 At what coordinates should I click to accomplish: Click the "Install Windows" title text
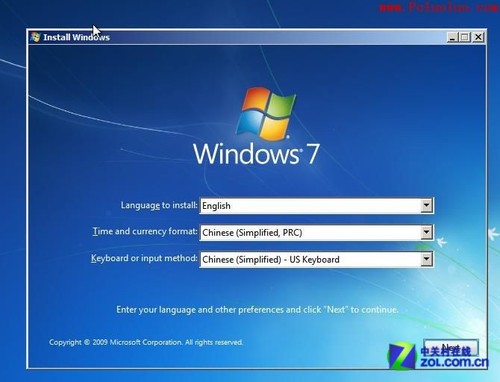point(76,37)
